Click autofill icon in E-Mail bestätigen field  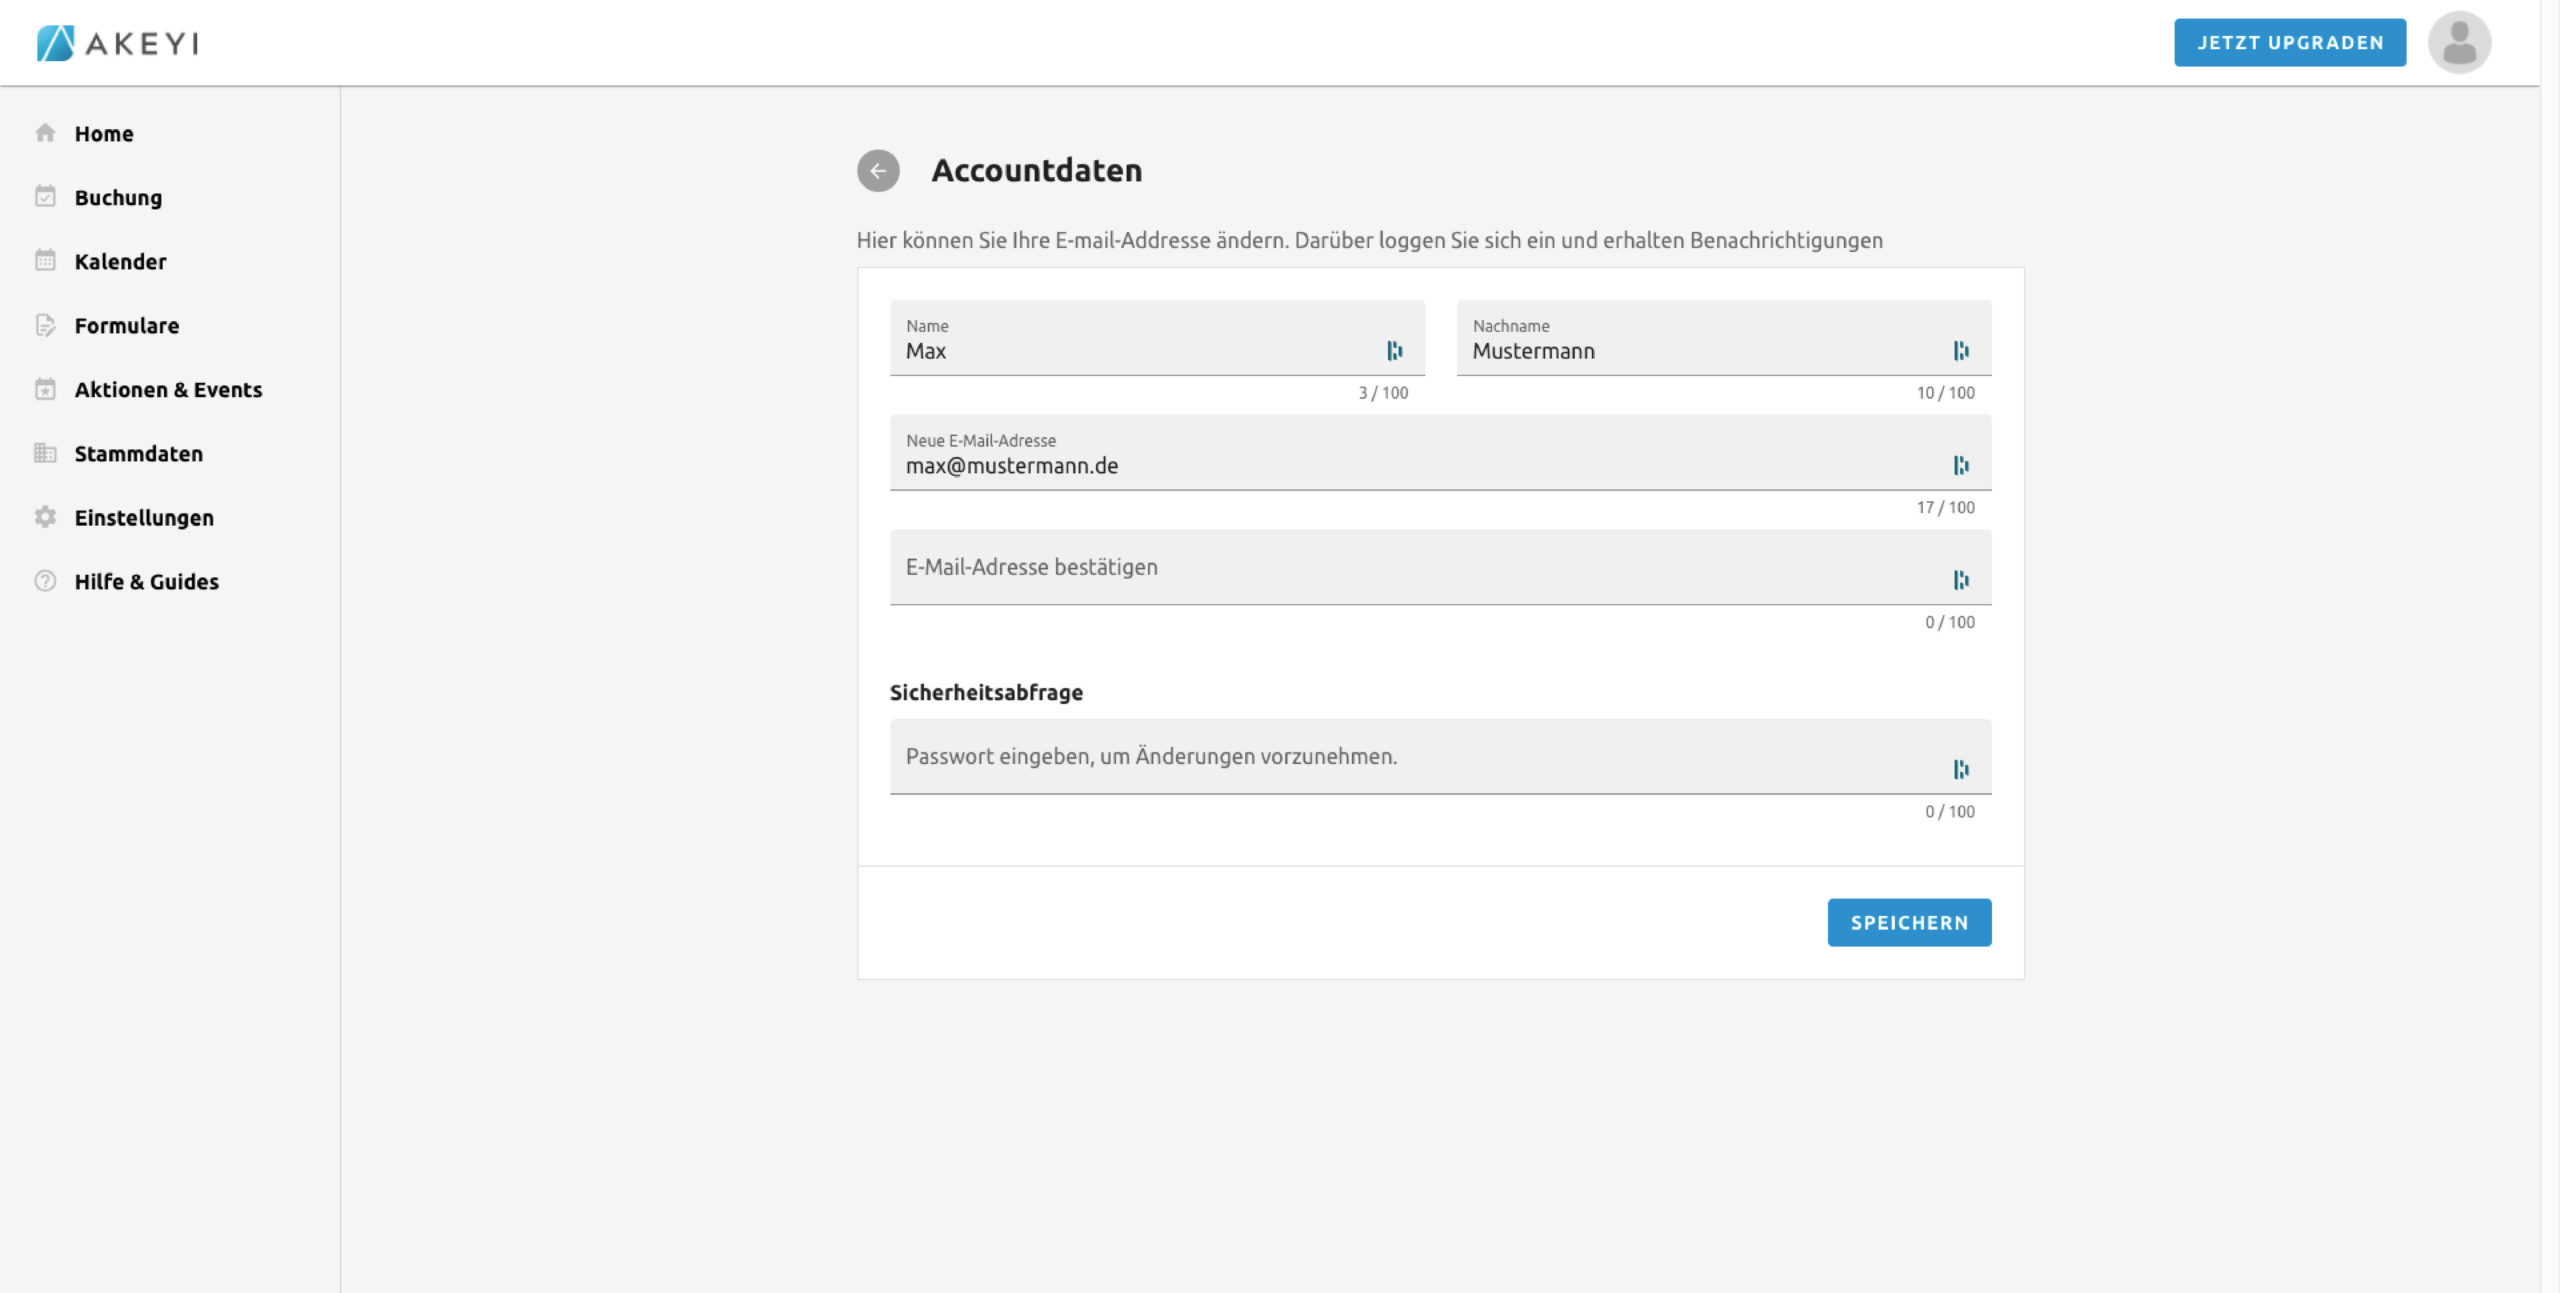[1960, 580]
